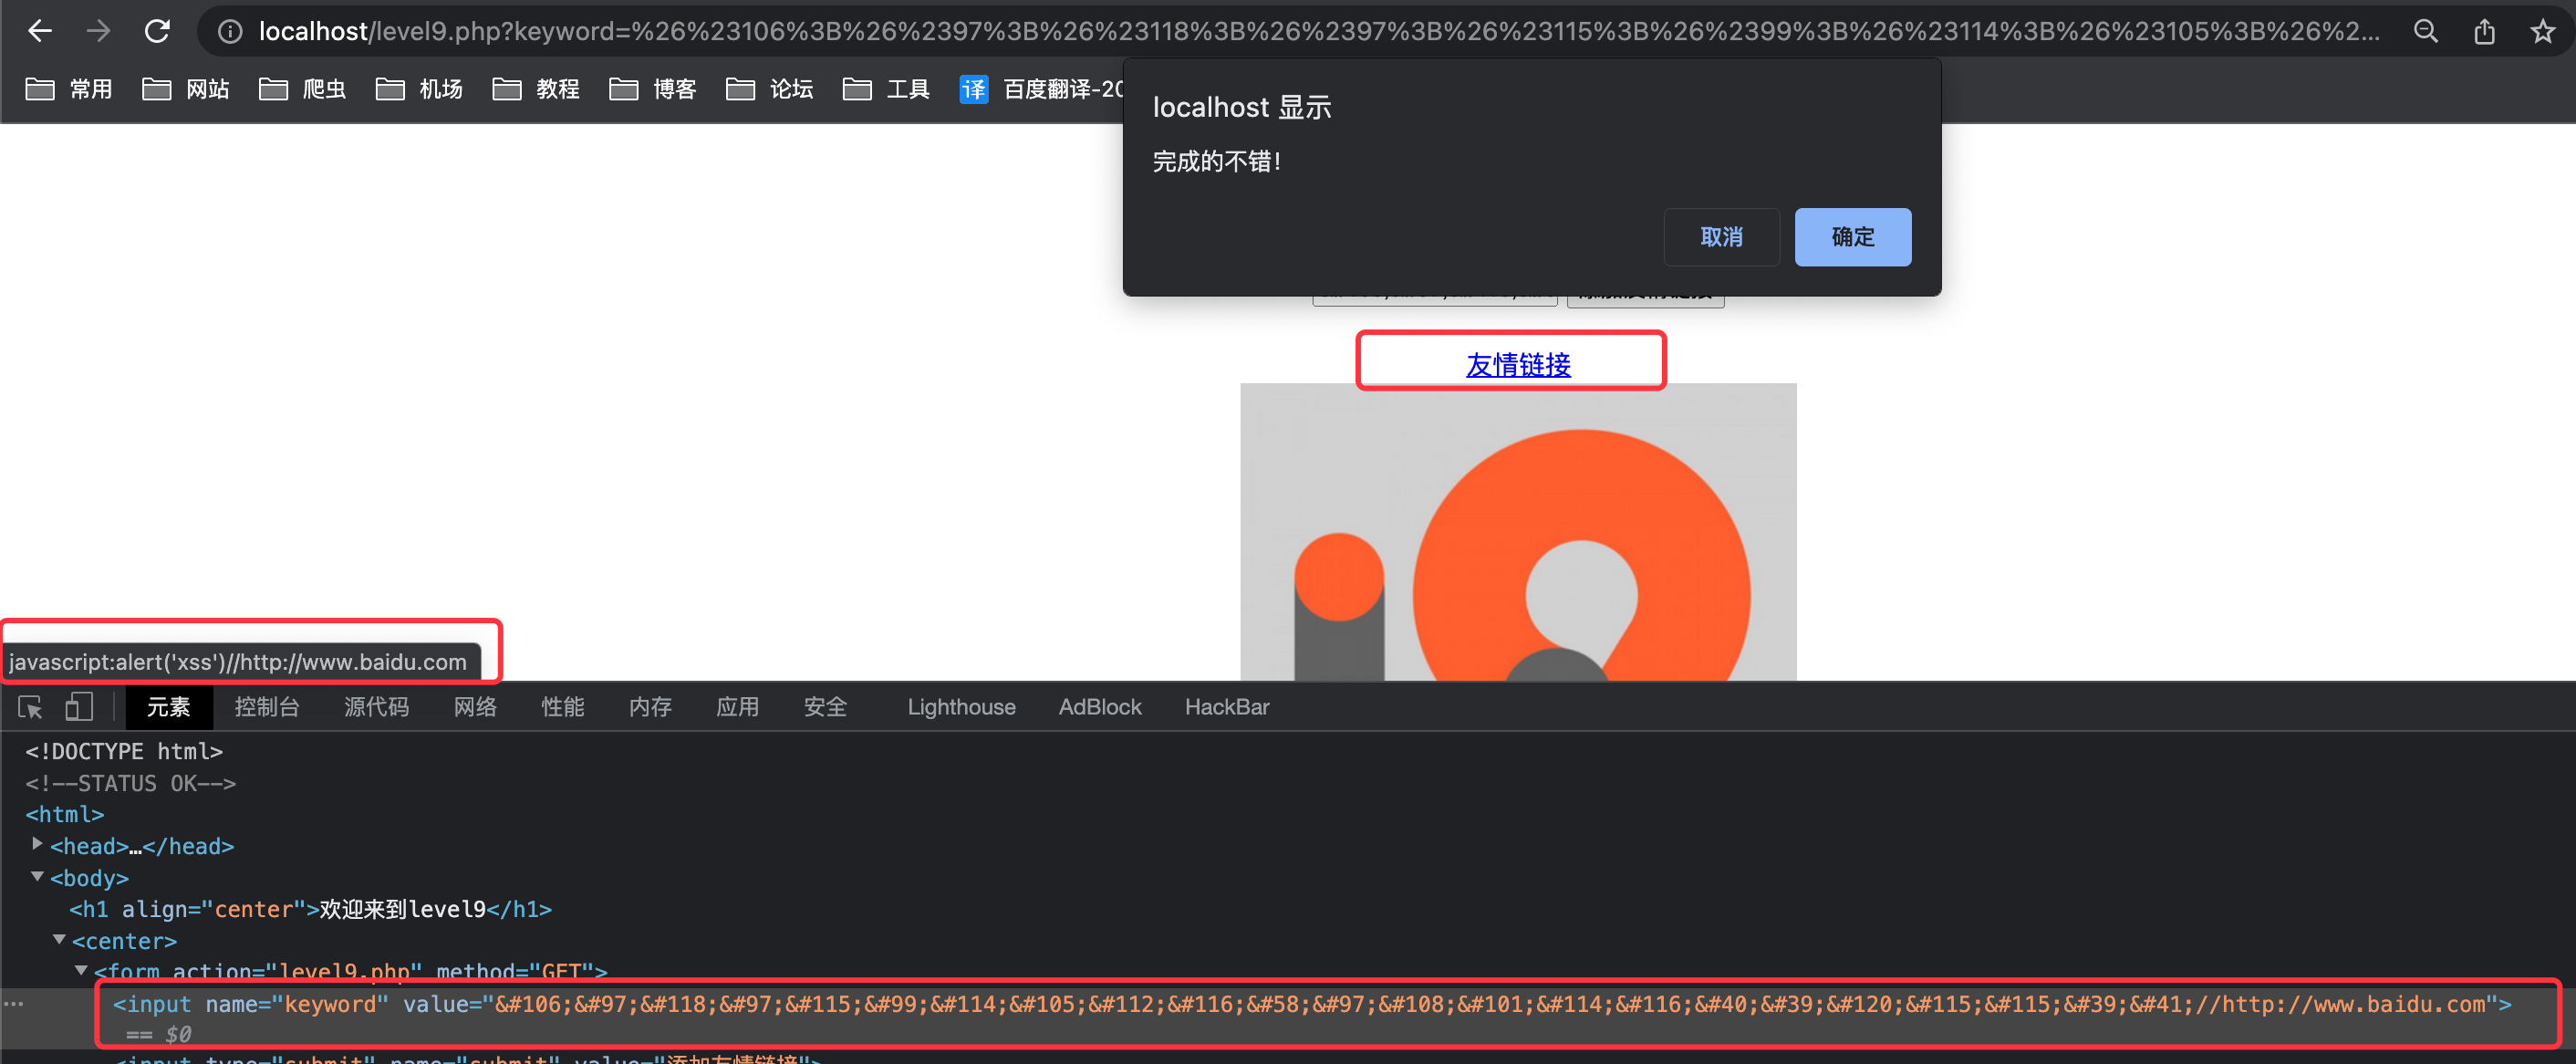The height and width of the screenshot is (1064, 2576).
Task: Click the zoom magnifier icon in address bar
Action: click(x=2426, y=32)
